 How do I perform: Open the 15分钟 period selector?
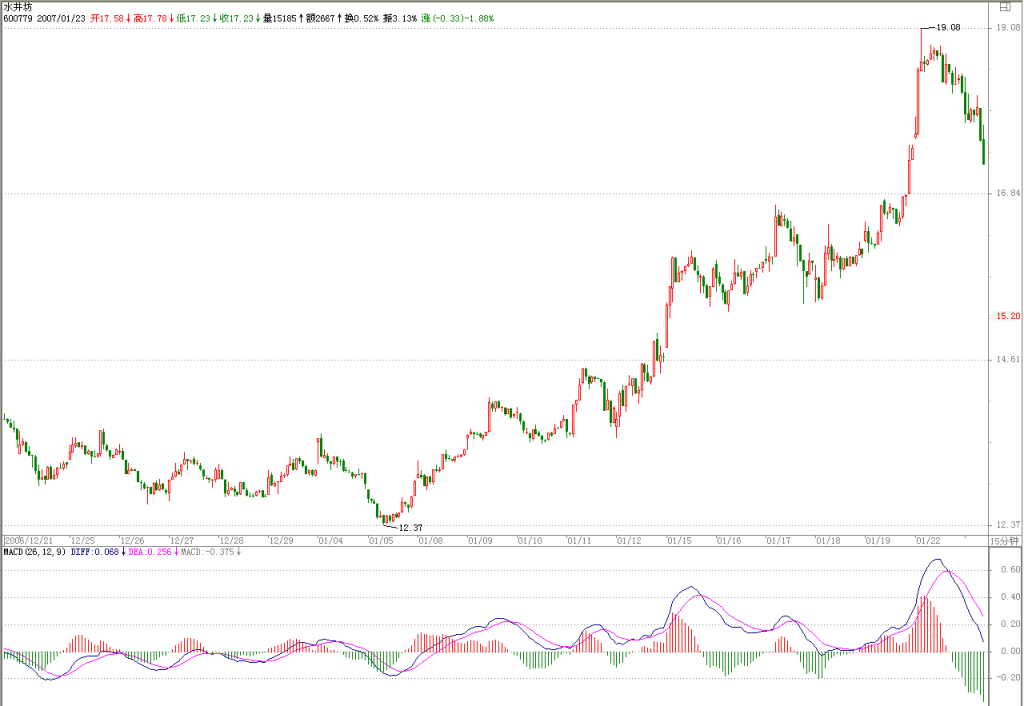pyautogui.click(x=1004, y=541)
